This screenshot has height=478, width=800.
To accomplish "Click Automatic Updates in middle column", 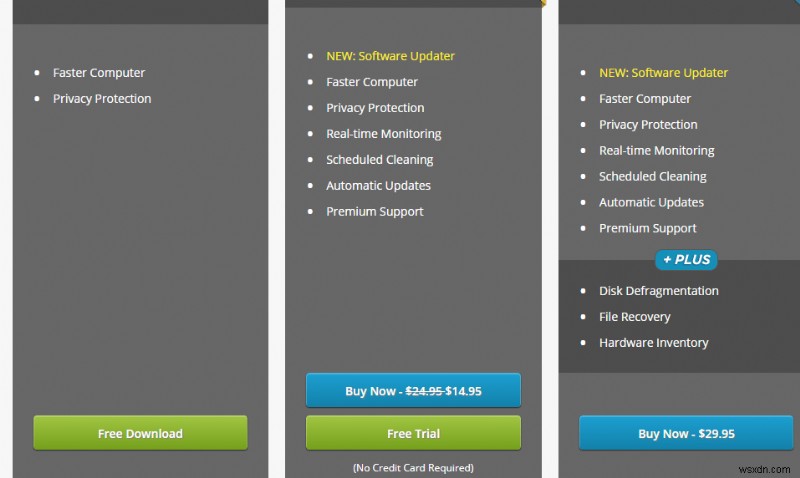I will click(x=379, y=186).
